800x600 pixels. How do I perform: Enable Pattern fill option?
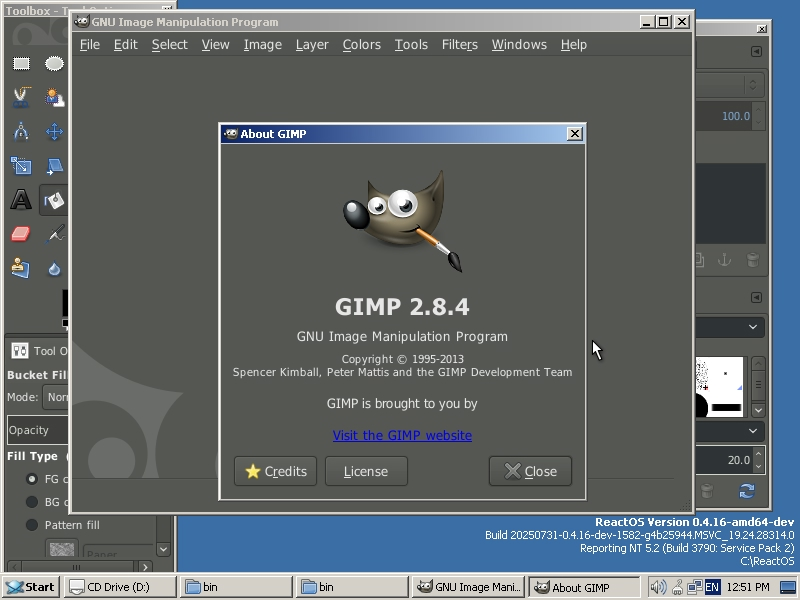tap(33, 525)
